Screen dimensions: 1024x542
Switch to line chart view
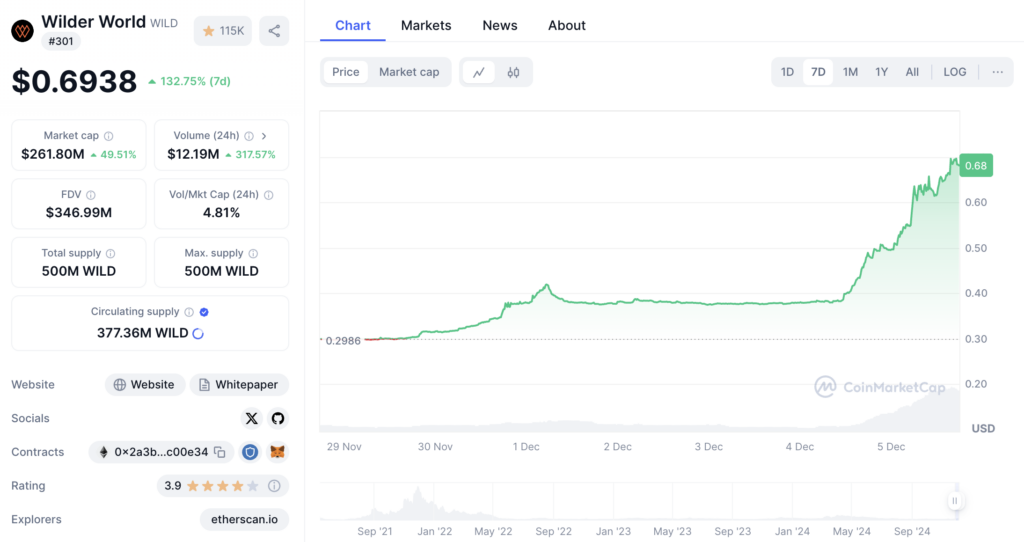point(479,72)
